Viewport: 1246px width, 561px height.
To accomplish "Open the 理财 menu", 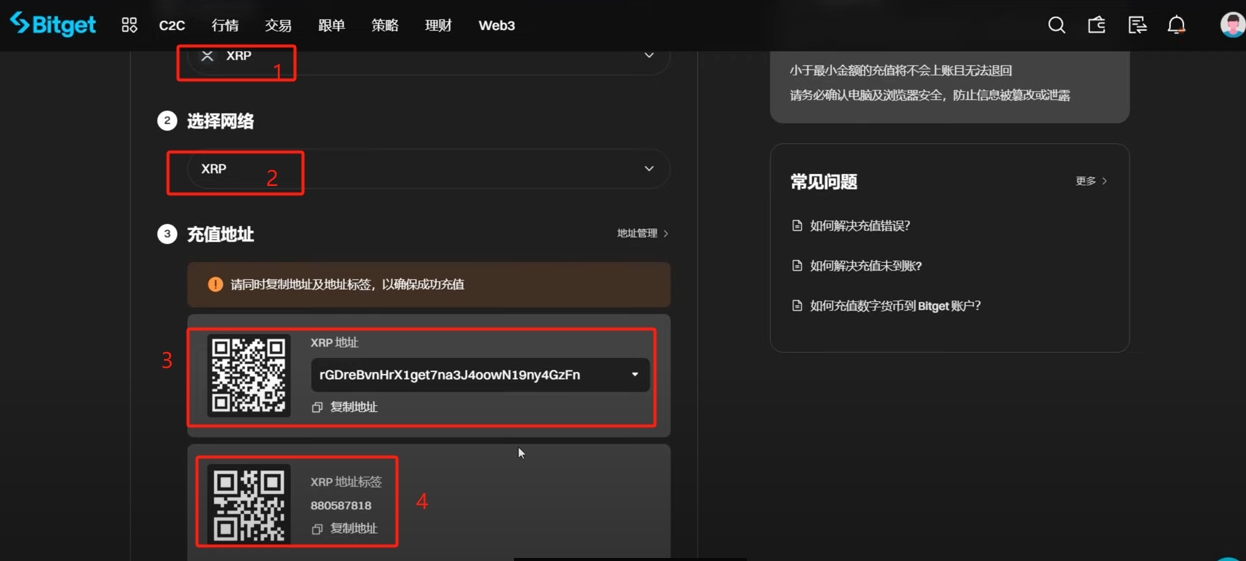I will tap(438, 25).
